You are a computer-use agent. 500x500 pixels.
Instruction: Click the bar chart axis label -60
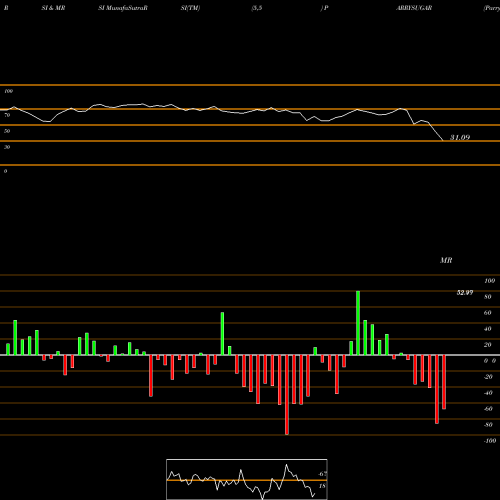point(488,409)
